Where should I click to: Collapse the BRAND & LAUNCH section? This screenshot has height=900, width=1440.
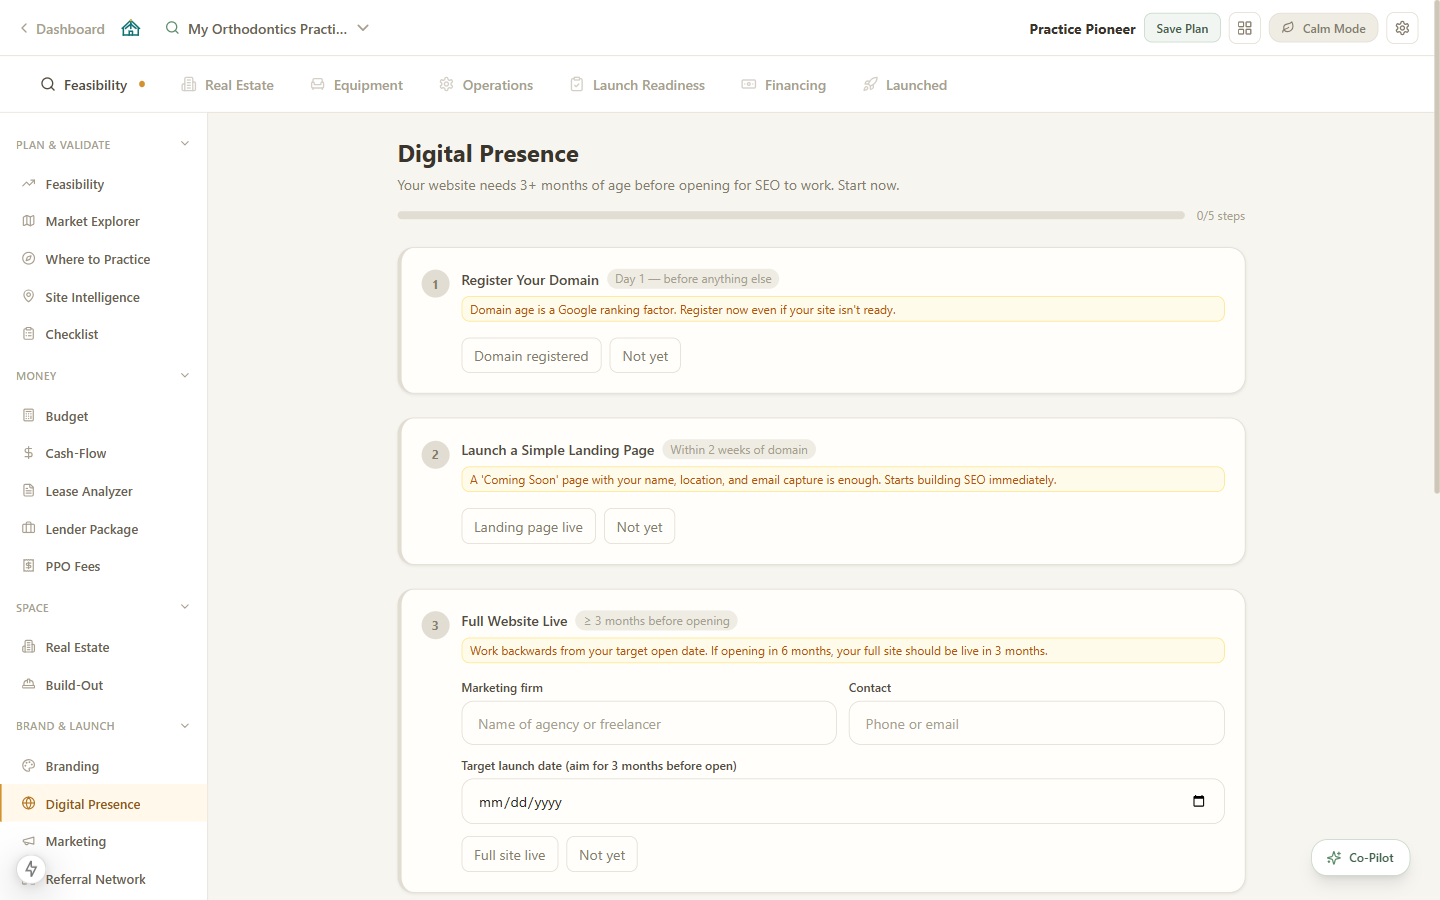pos(185,726)
